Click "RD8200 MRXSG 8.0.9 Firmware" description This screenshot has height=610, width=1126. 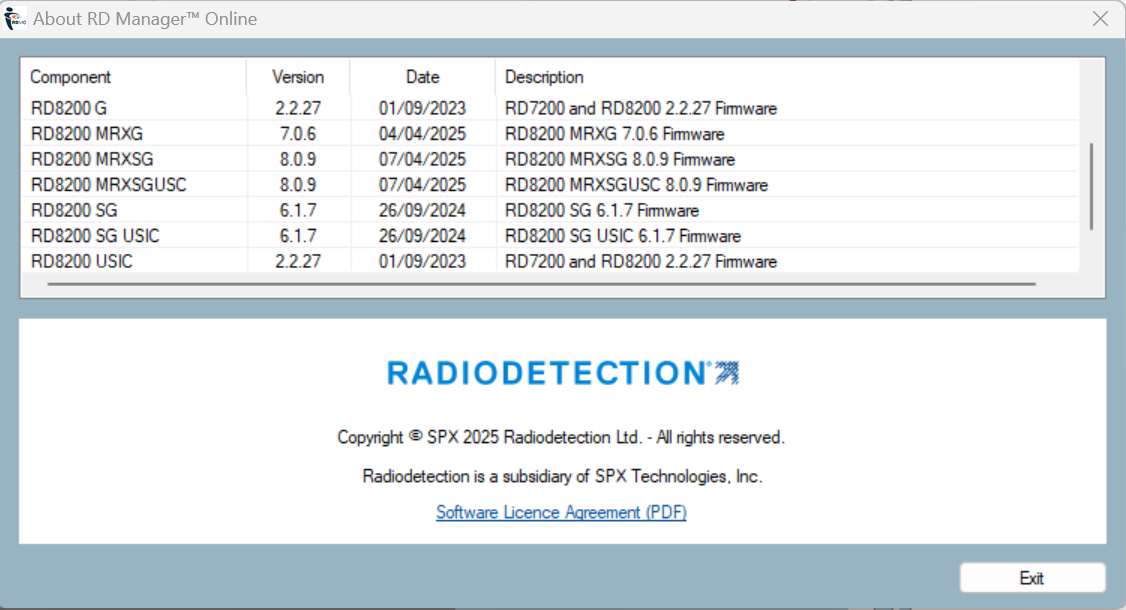tap(620, 159)
